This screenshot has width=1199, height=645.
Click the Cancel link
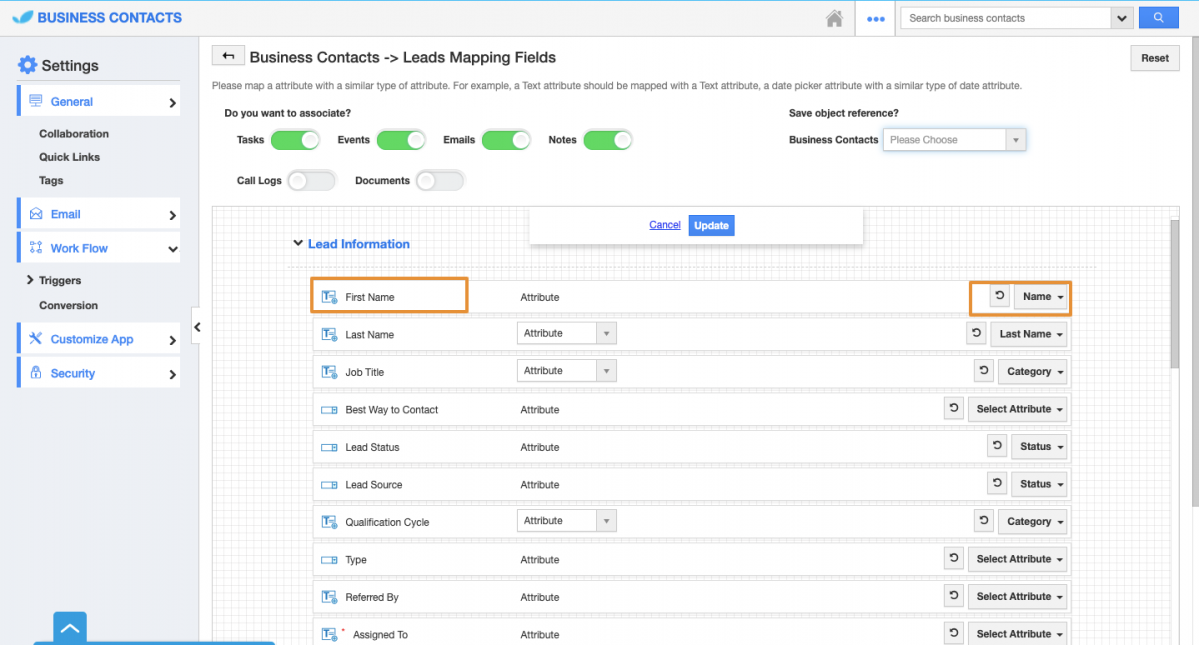click(664, 225)
